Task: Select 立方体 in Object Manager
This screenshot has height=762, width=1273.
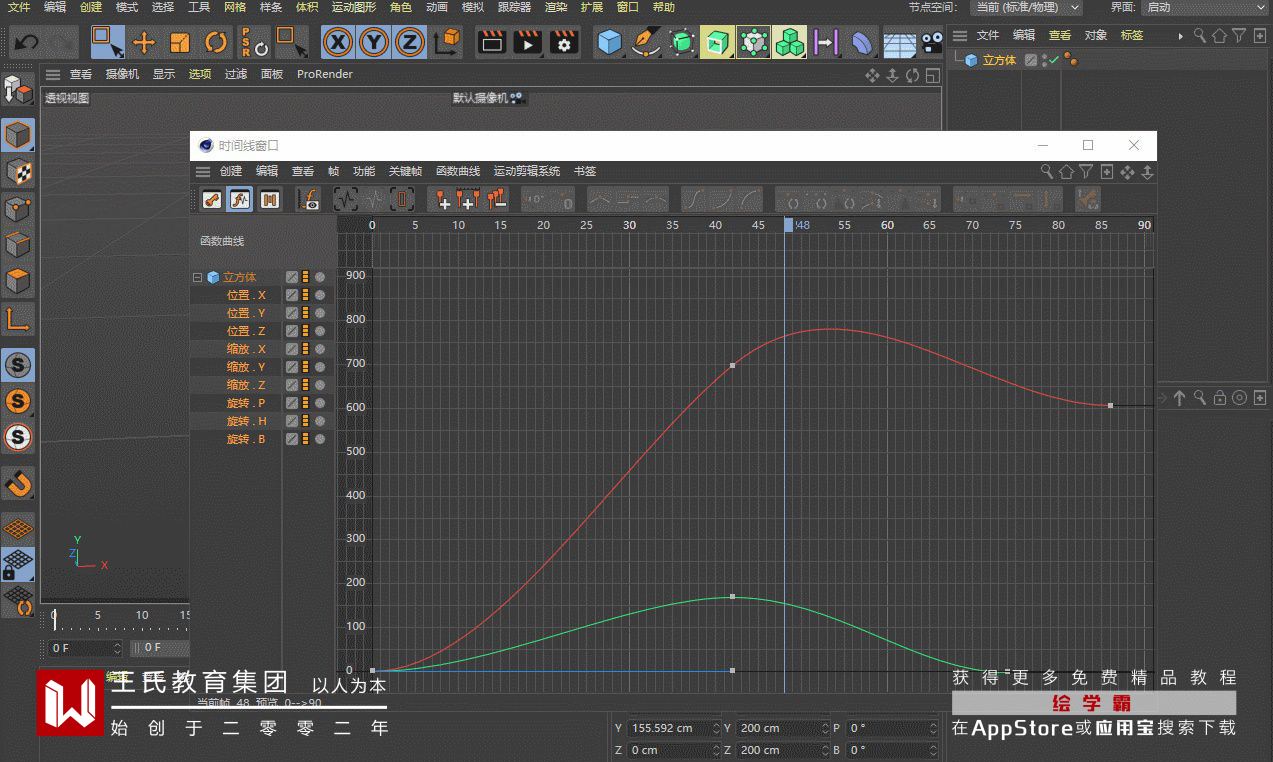Action: 999,60
